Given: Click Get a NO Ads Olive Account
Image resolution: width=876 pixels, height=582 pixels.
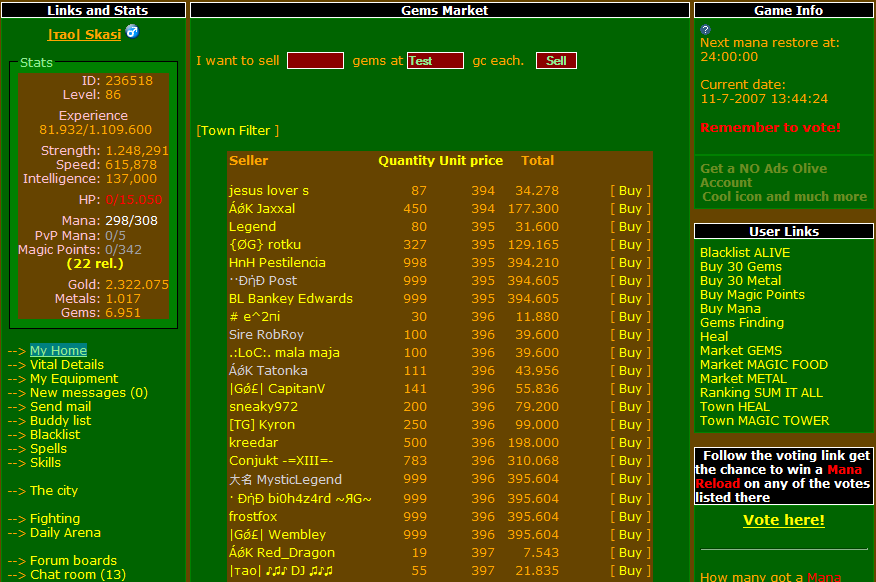Looking at the screenshot, I should pos(763,176).
